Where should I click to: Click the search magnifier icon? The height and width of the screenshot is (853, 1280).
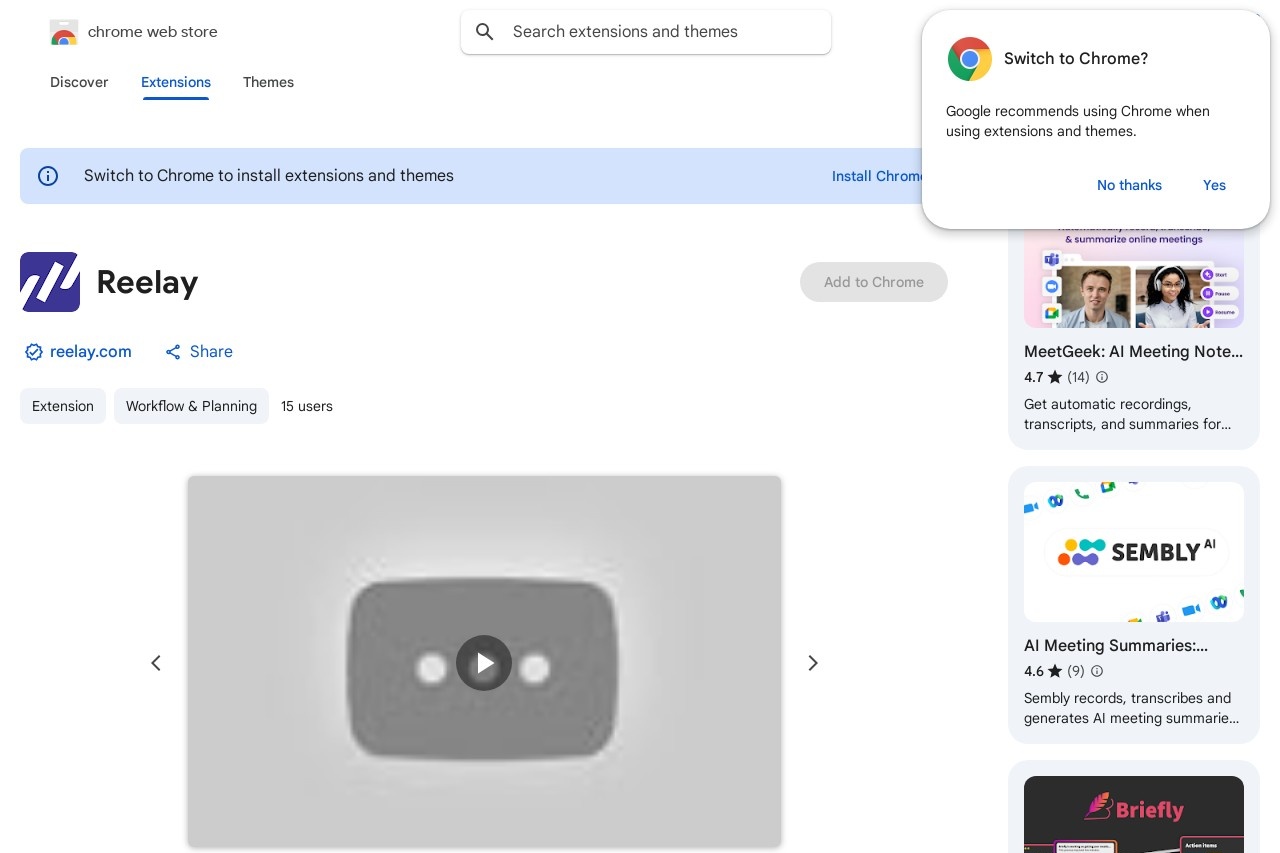(x=485, y=32)
